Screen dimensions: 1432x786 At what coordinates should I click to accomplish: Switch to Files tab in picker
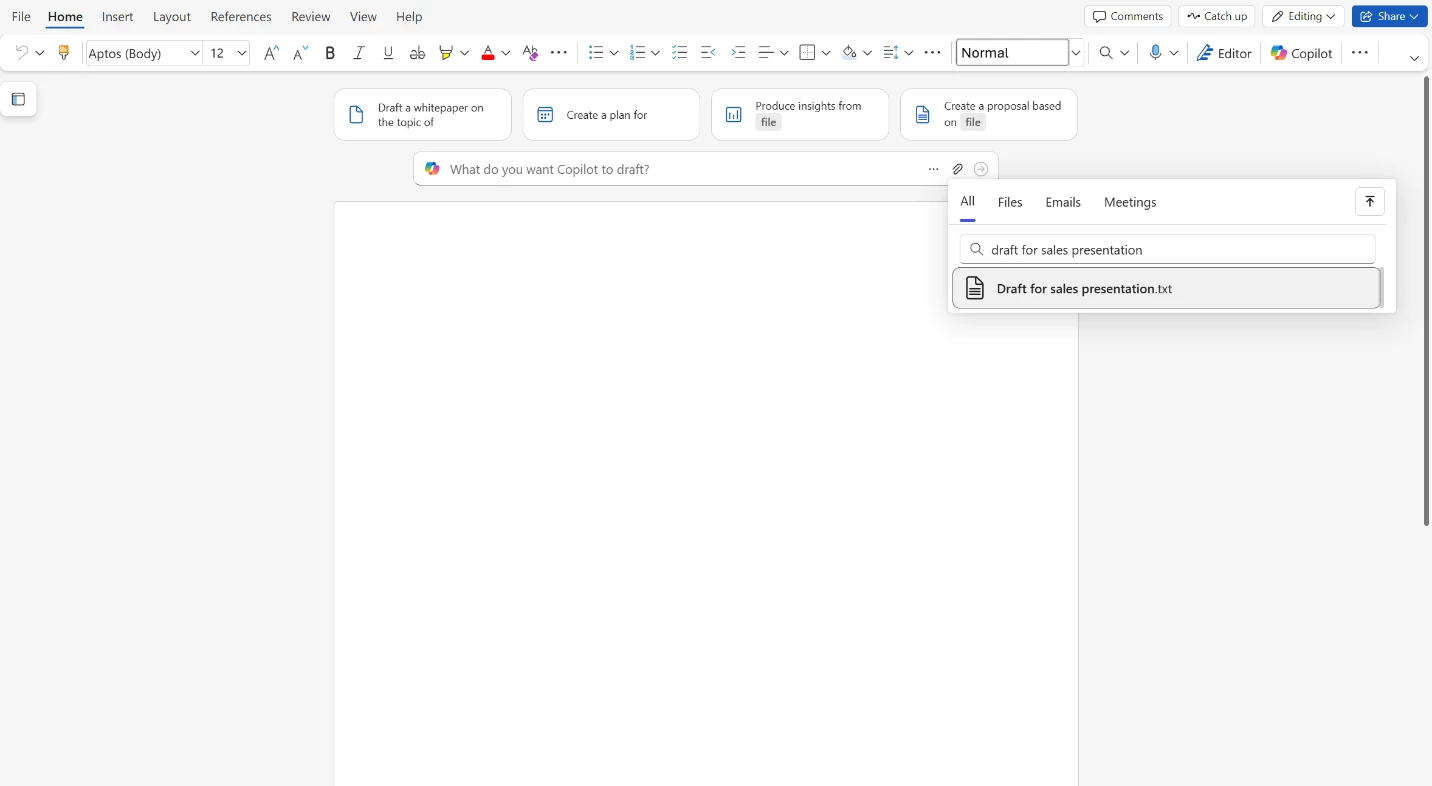[1010, 202]
